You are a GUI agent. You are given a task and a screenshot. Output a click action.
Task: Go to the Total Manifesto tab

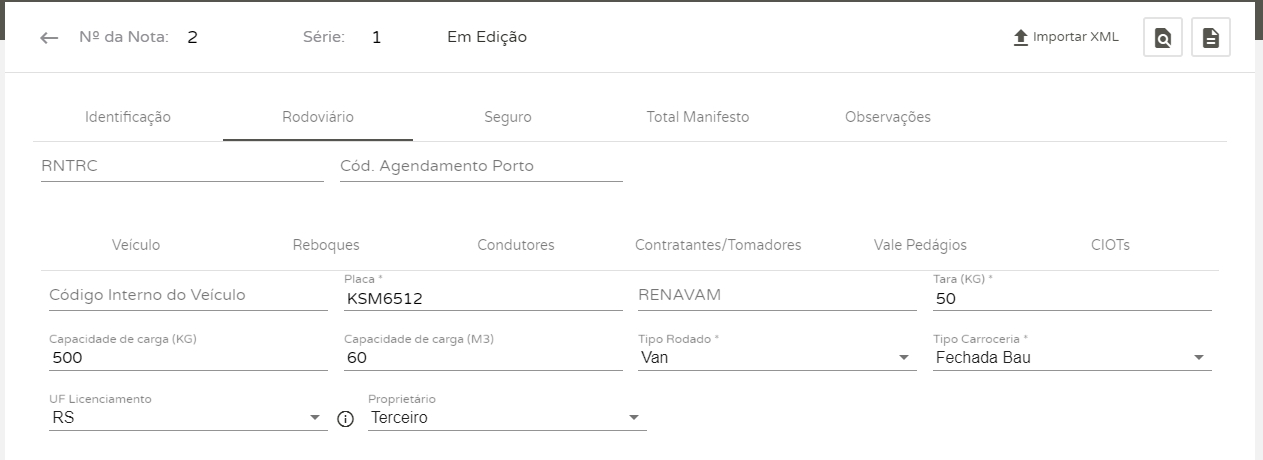click(698, 117)
